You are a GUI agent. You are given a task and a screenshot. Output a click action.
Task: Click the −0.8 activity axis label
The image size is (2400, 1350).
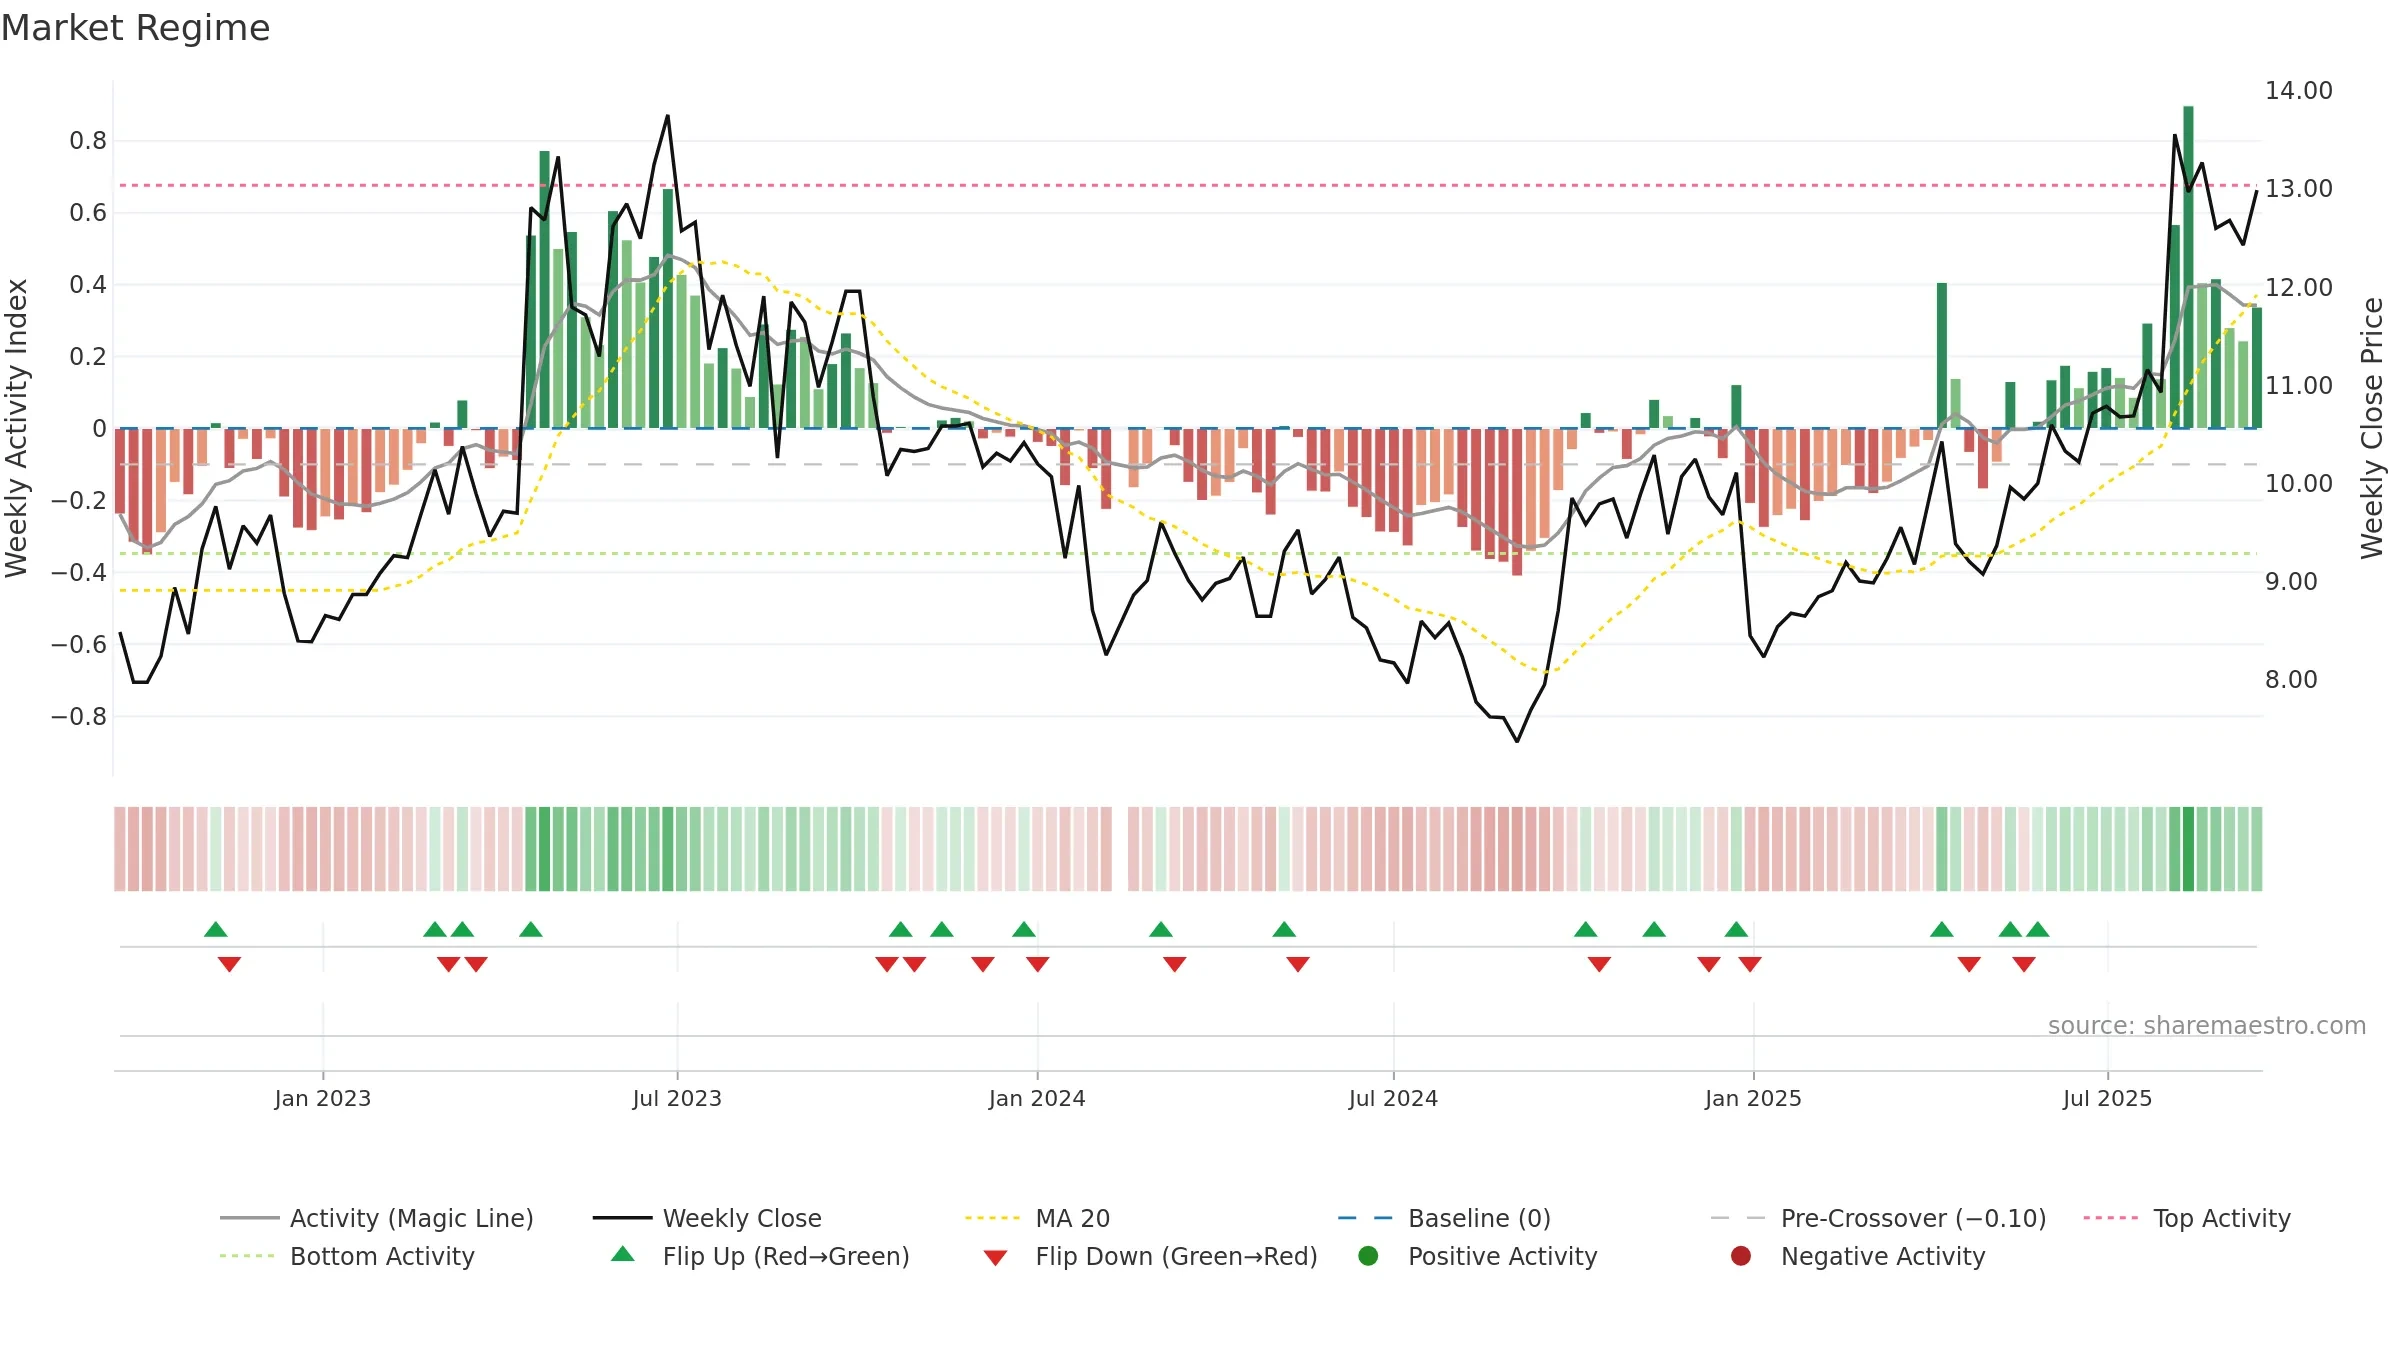click(x=79, y=716)
